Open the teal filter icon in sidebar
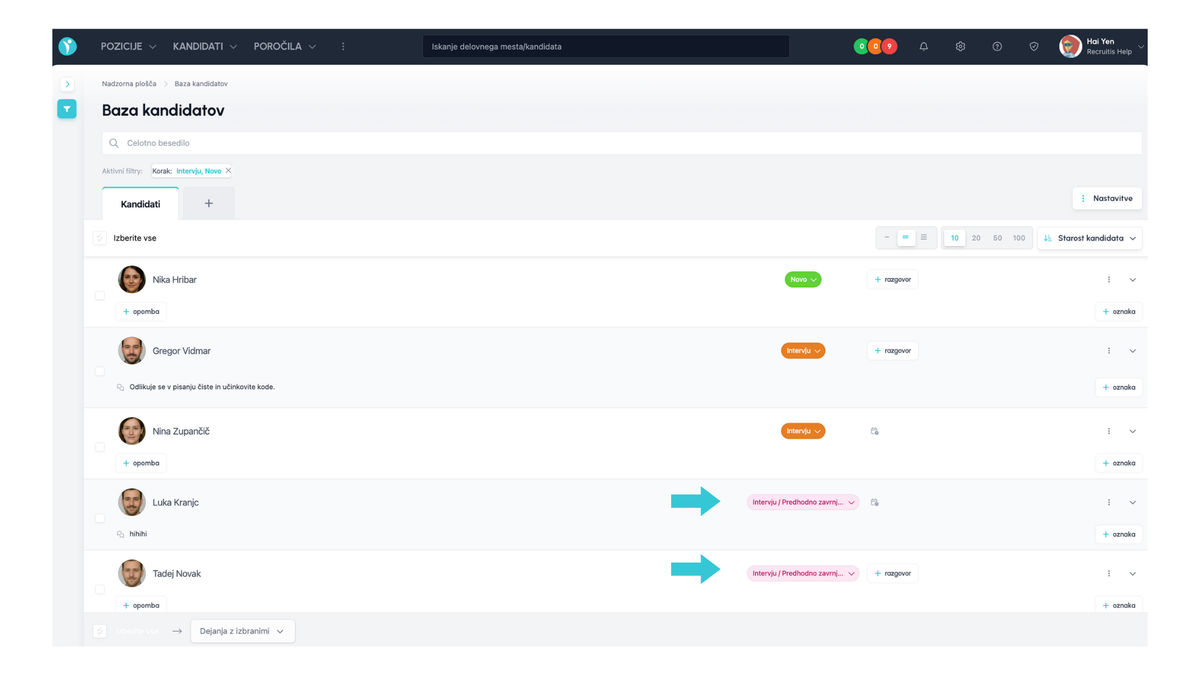Image resolution: width=1200 pixels, height=675 pixels. (x=67, y=109)
